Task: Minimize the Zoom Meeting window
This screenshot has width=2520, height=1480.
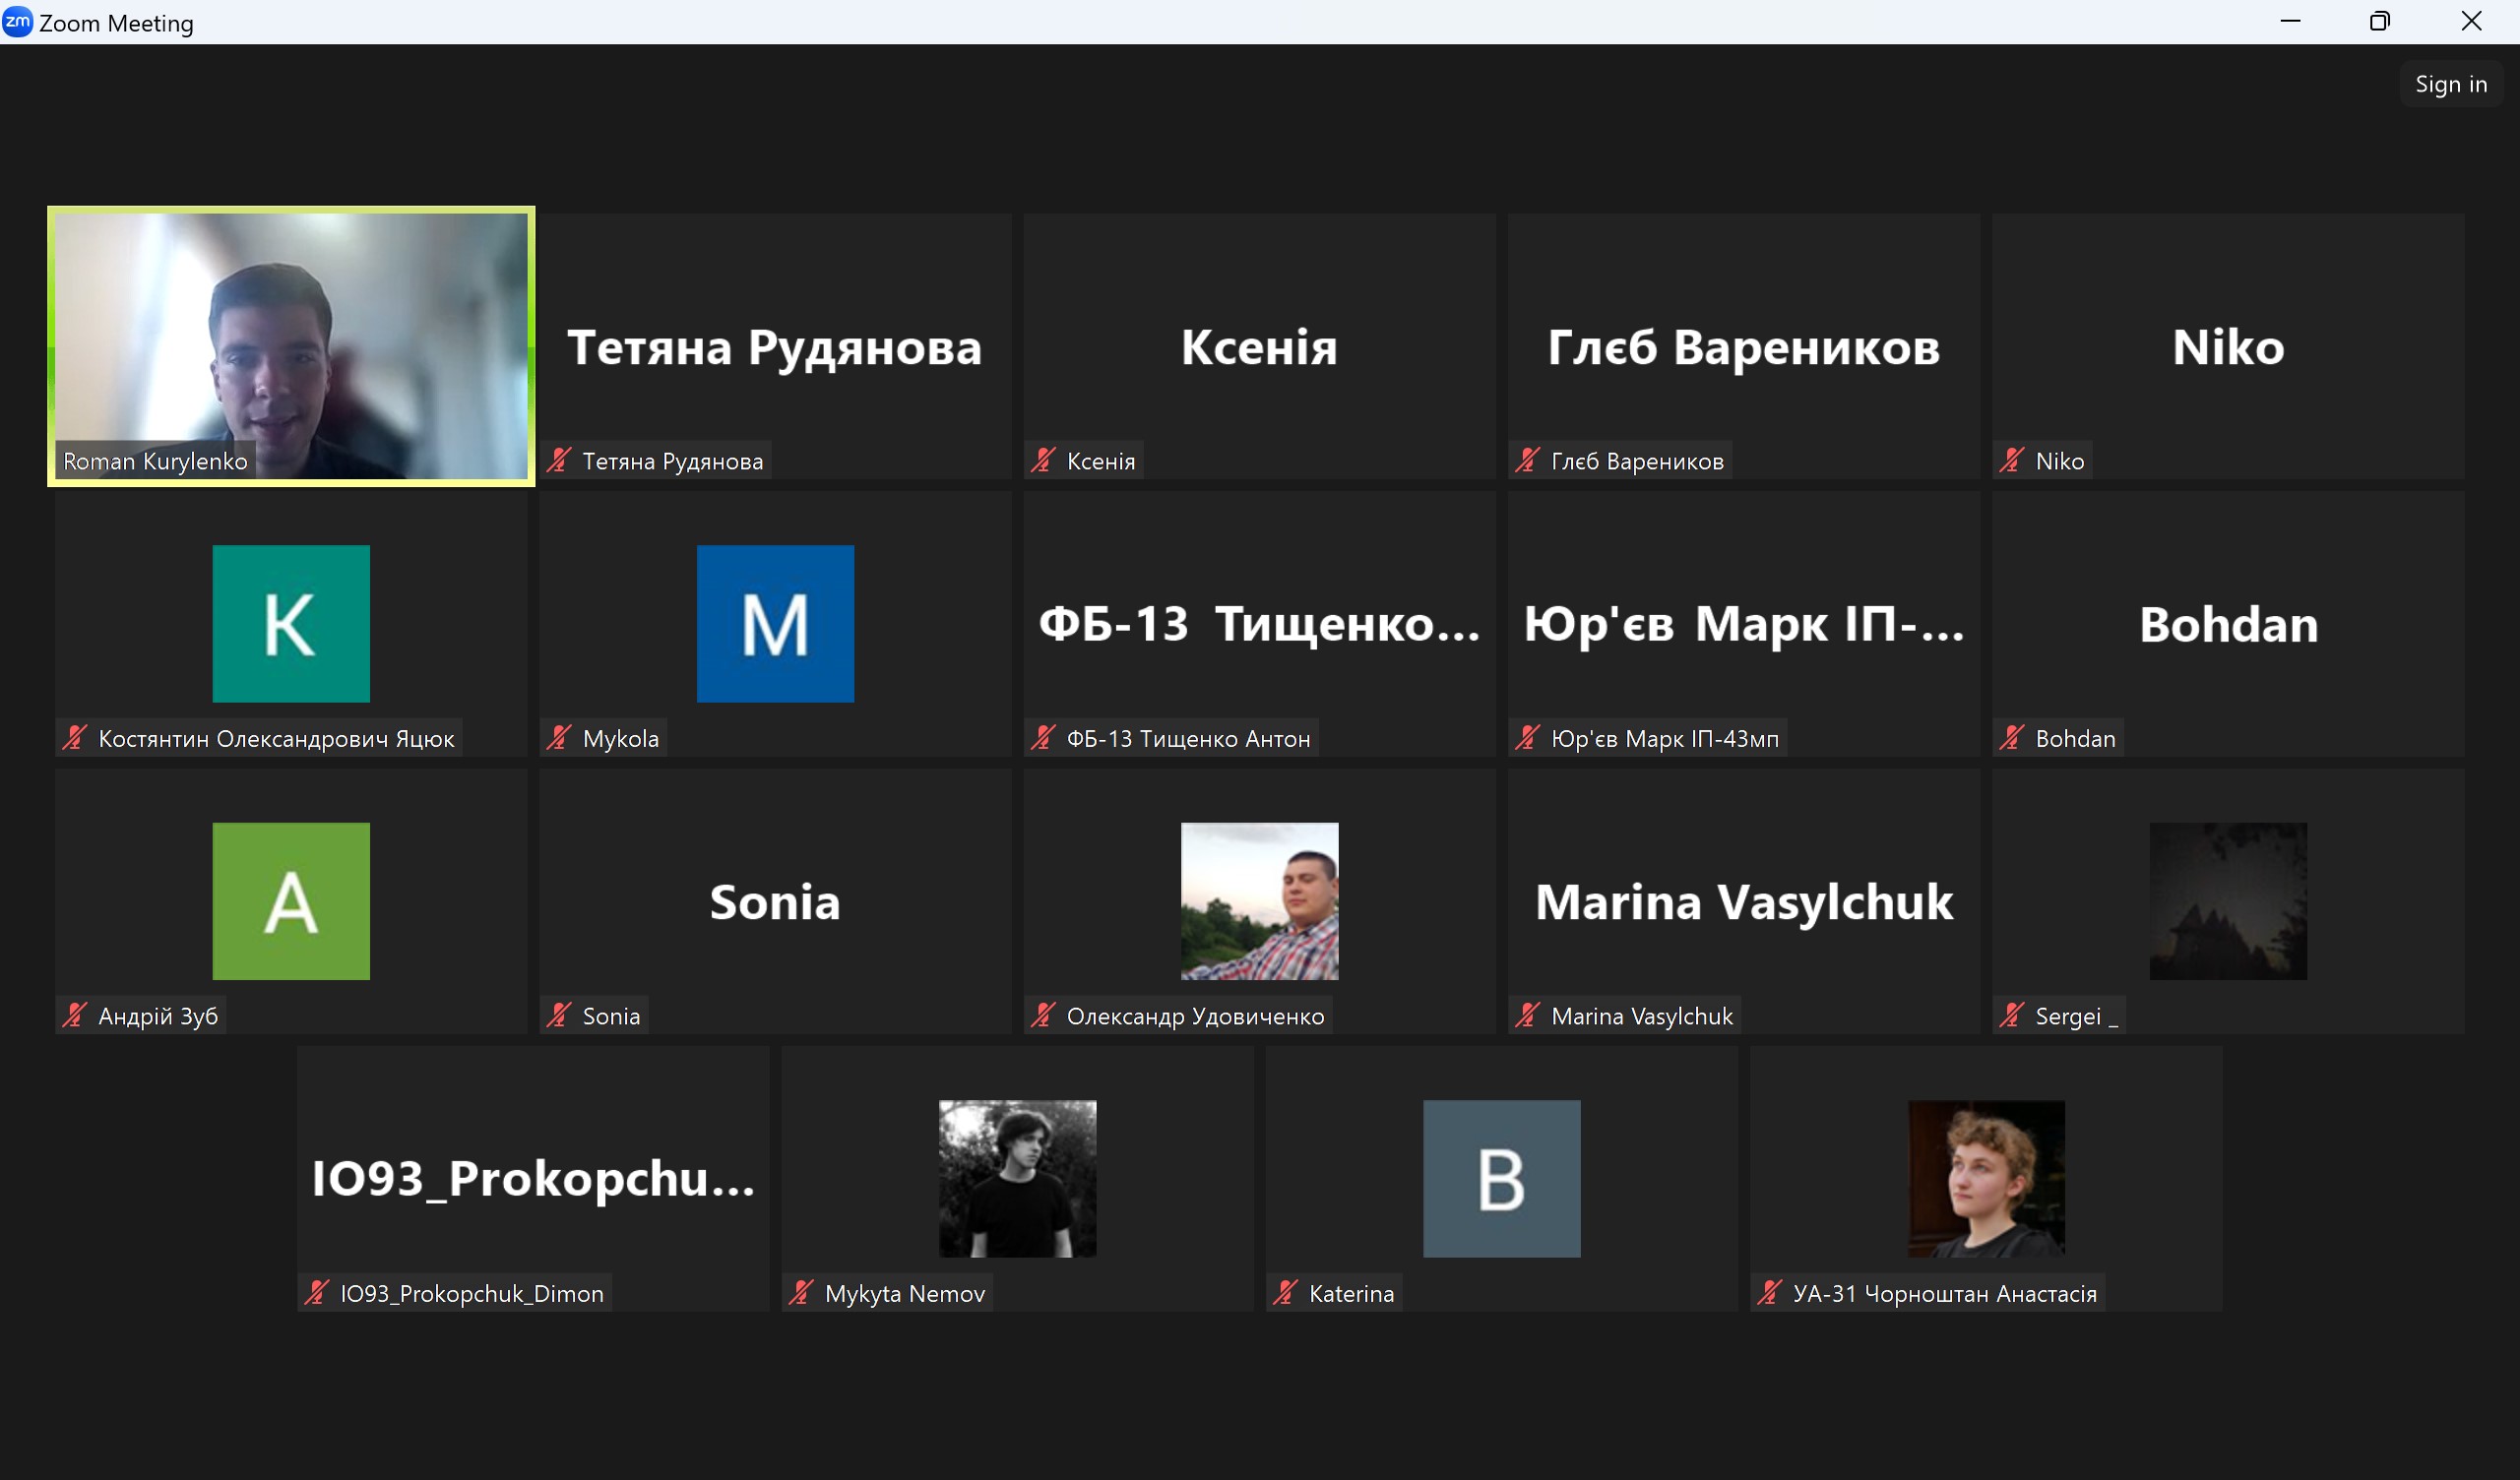Action: 2290,21
